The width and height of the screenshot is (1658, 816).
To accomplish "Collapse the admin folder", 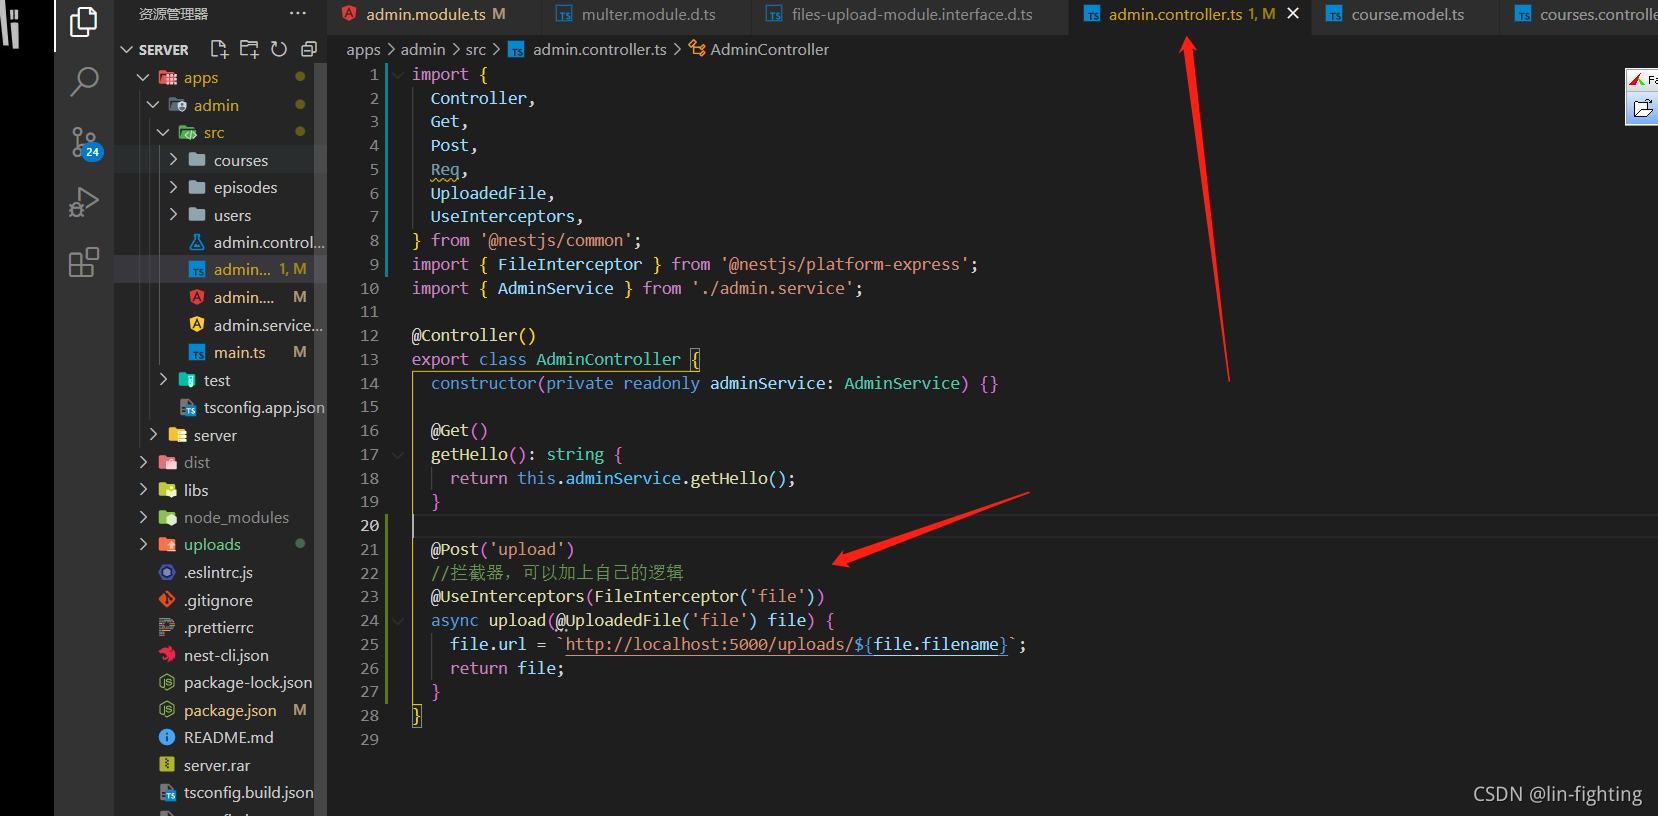I will click(x=153, y=105).
